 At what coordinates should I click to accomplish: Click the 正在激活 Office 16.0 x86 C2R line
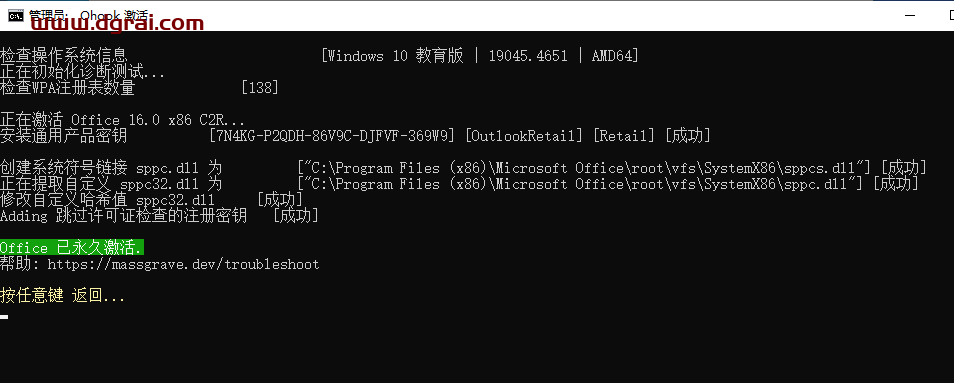[122, 120]
